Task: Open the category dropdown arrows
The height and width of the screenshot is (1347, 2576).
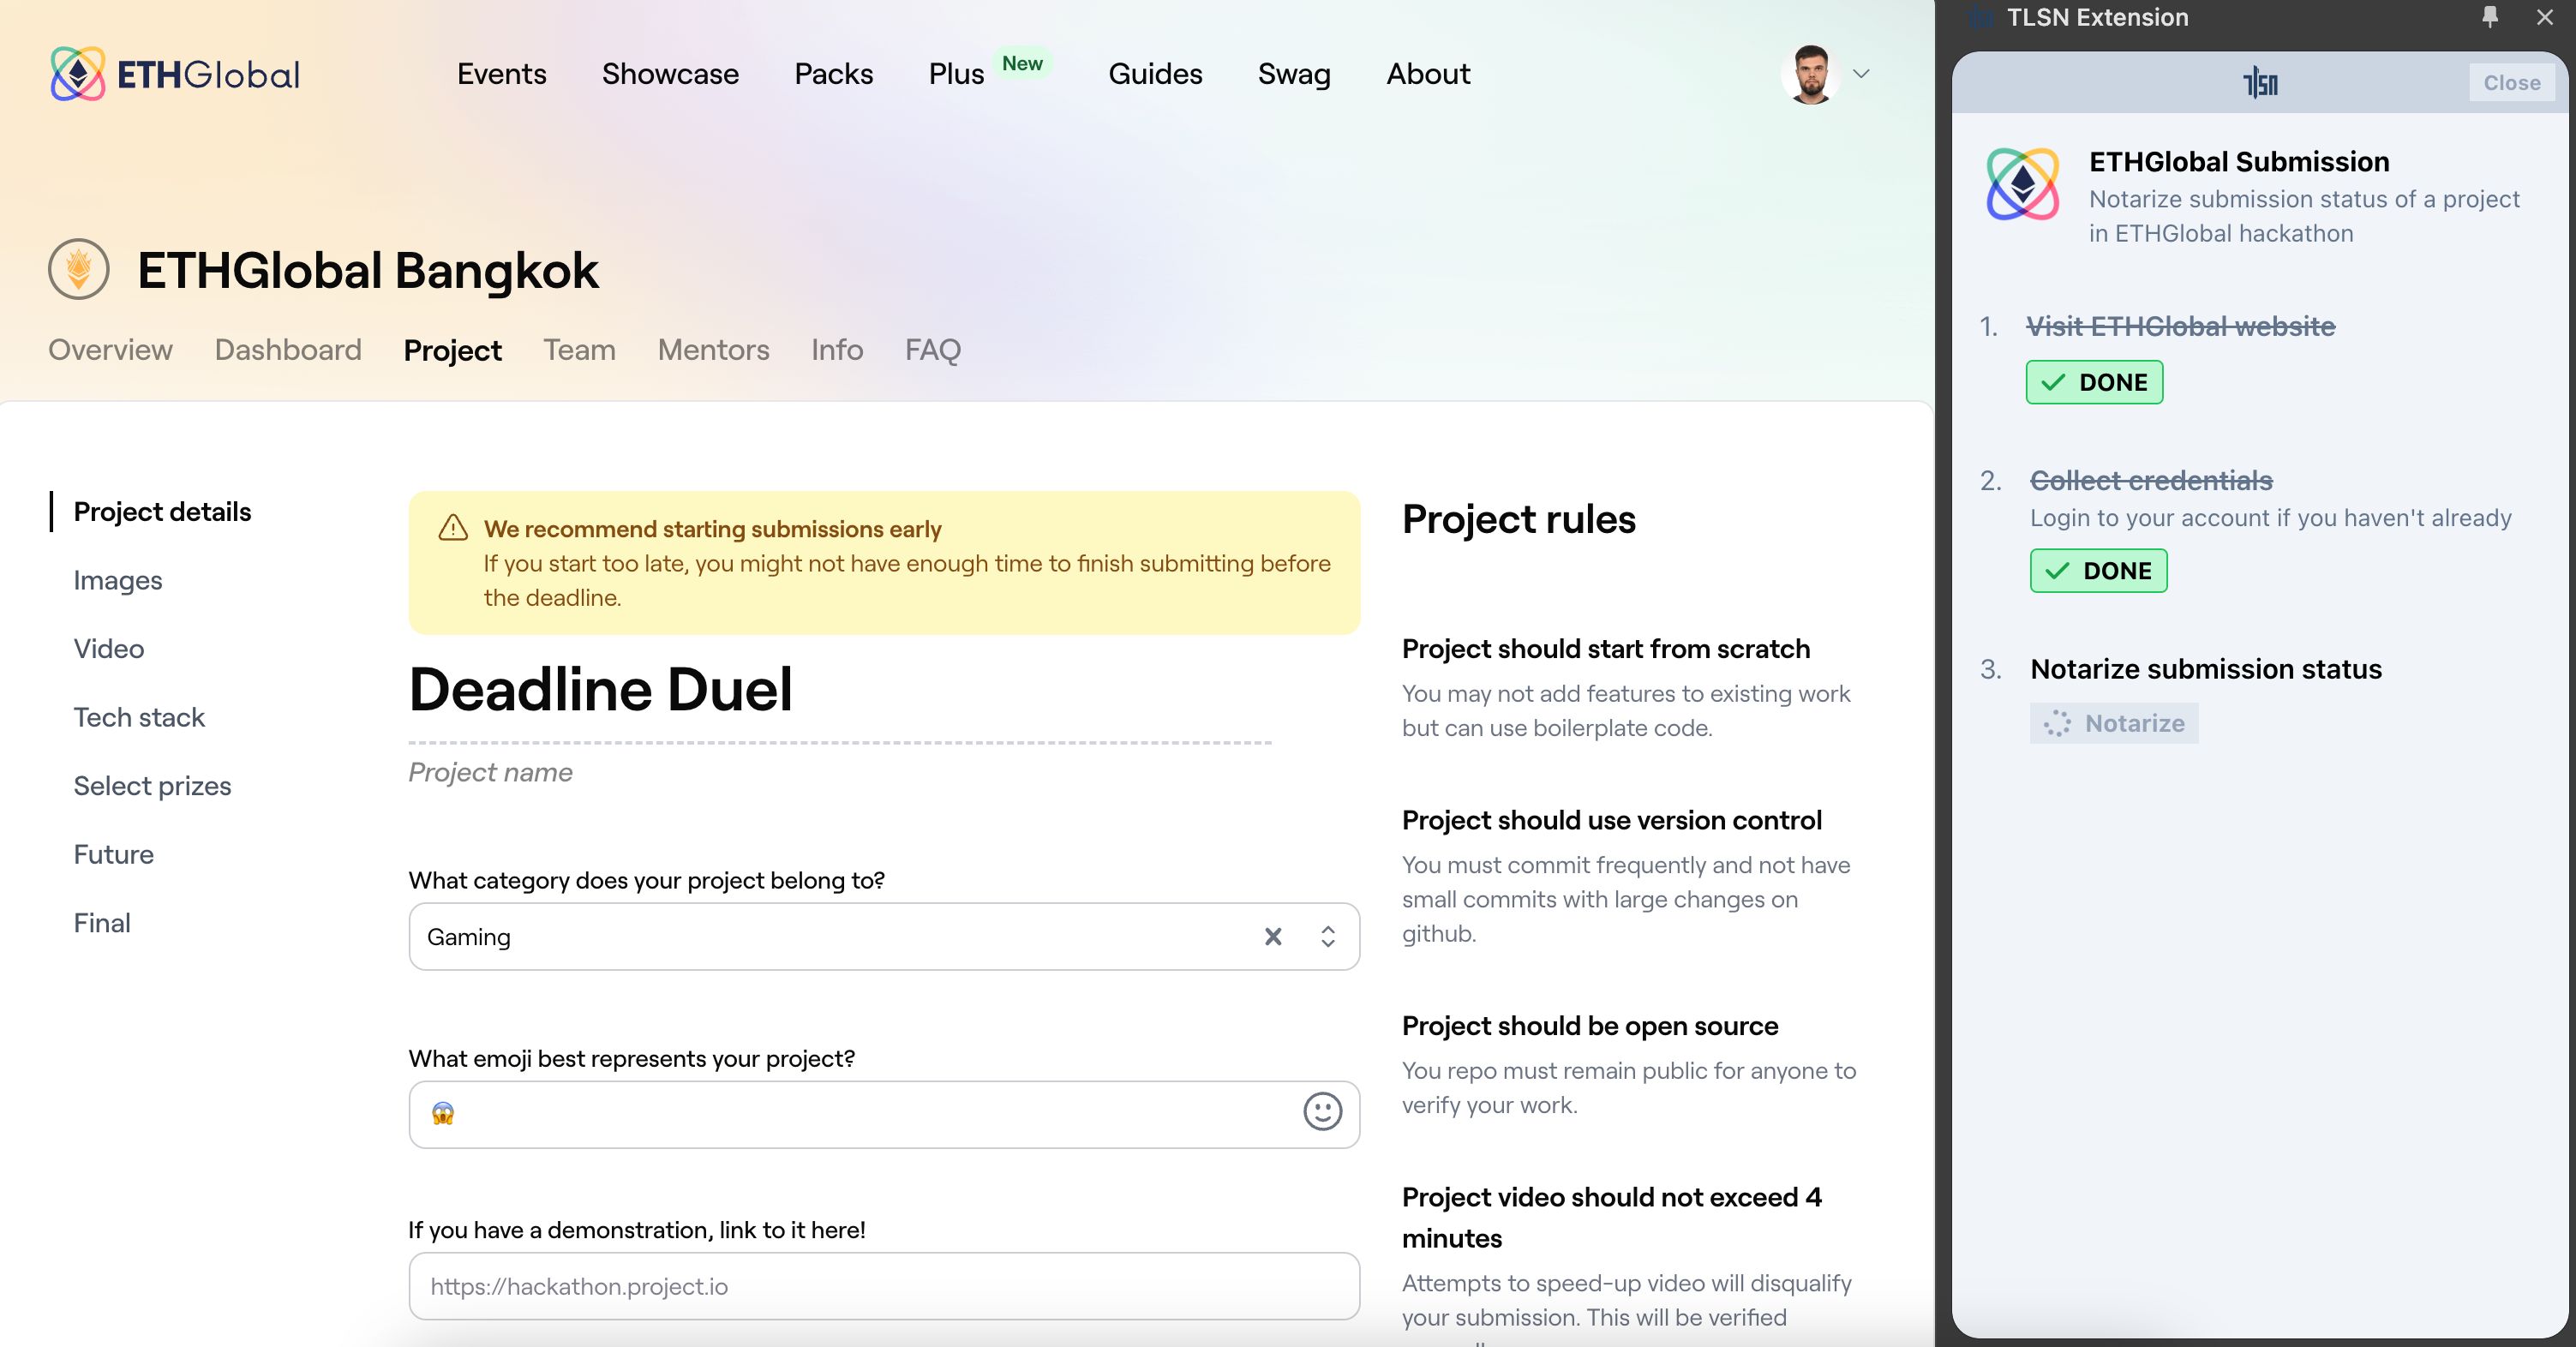Action: pyautogui.click(x=1328, y=936)
